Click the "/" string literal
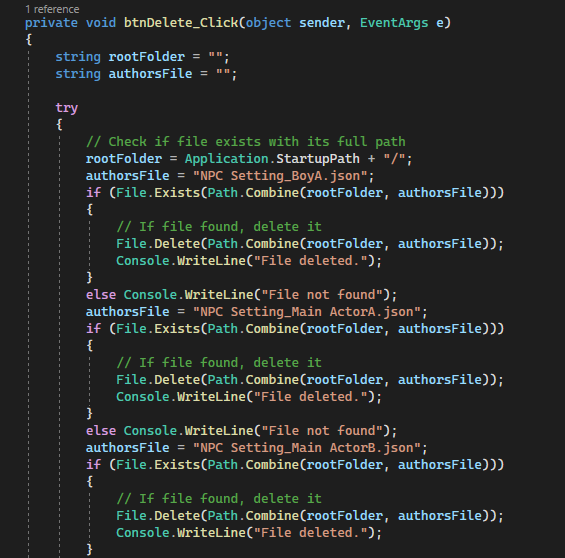The height and width of the screenshot is (558, 565). click(394, 159)
